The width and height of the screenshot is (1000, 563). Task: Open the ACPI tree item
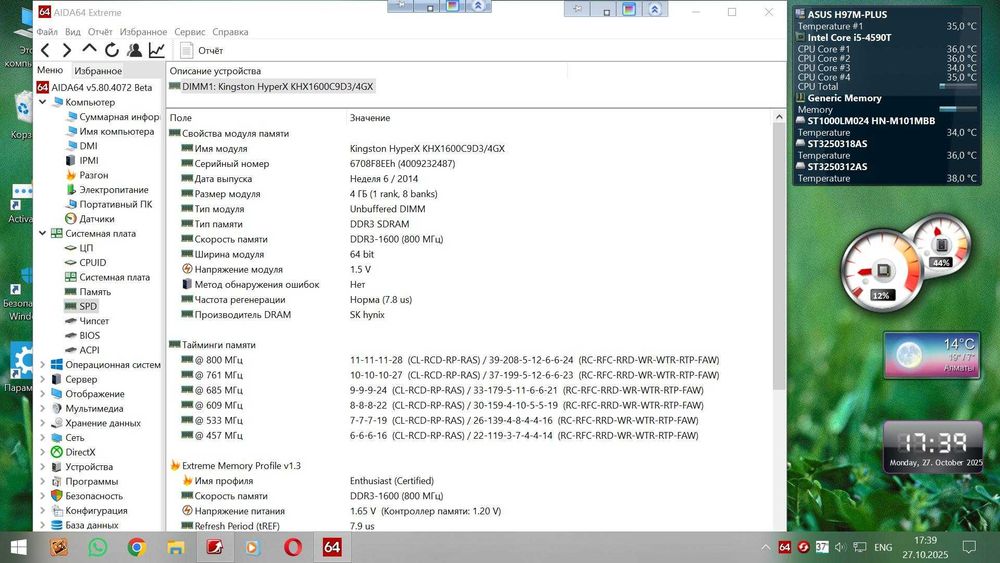pyautogui.click(x=82, y=350)
